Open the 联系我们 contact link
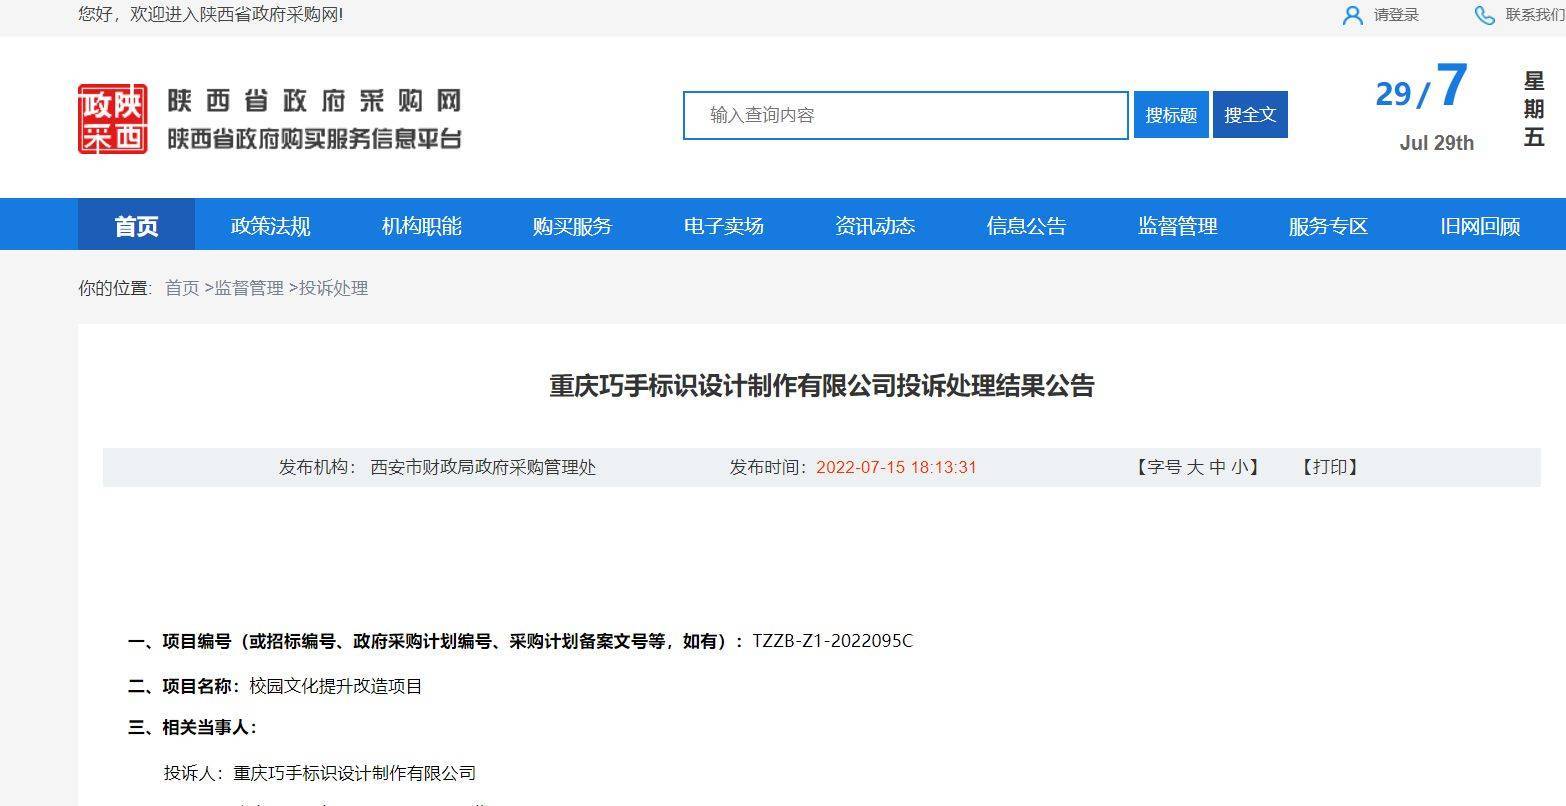The height and width of the screenshot is (806, 1566). point(1534,15)
